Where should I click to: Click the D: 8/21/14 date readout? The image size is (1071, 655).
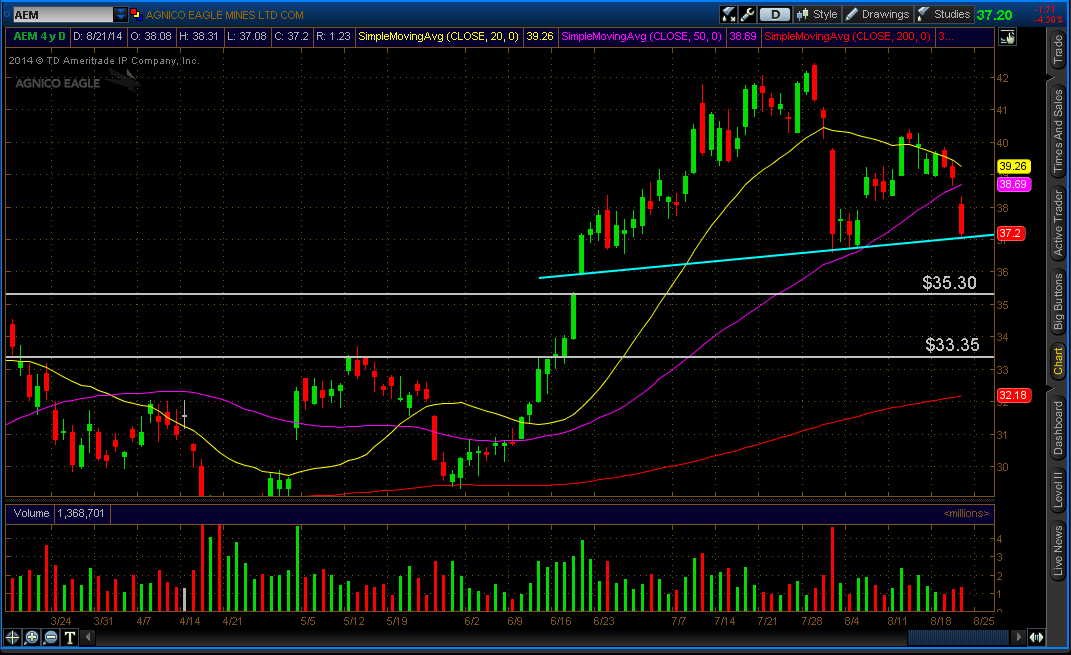click(x=98, y=36)
